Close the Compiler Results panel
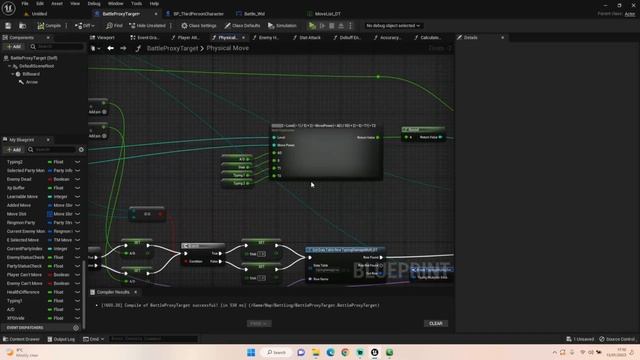The height and width of the screenshot is (360, 640). point(136,292)
